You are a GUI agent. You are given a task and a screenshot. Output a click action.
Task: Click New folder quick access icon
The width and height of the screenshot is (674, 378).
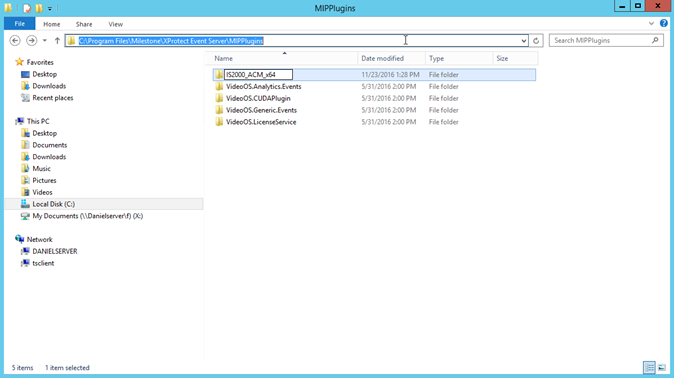39,8
